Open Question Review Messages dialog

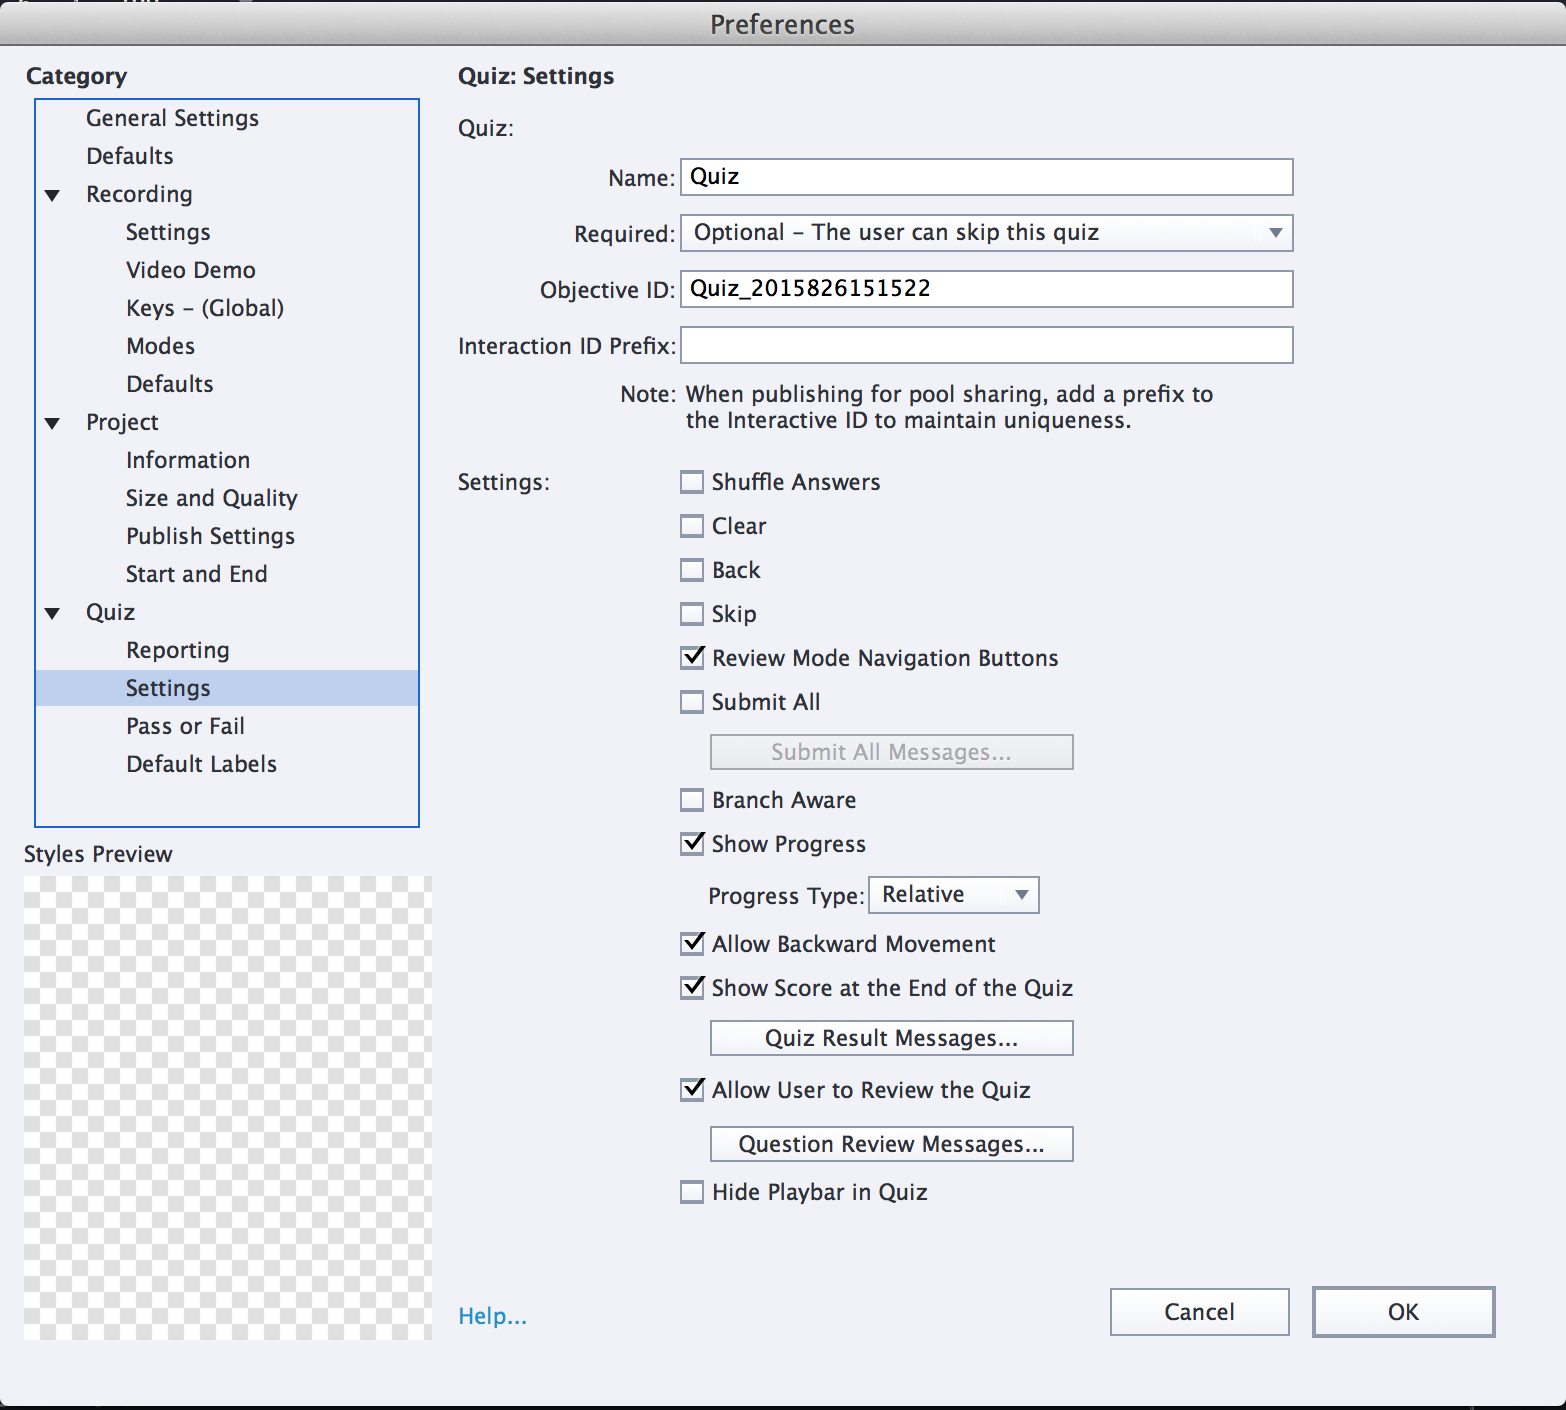891,1144
